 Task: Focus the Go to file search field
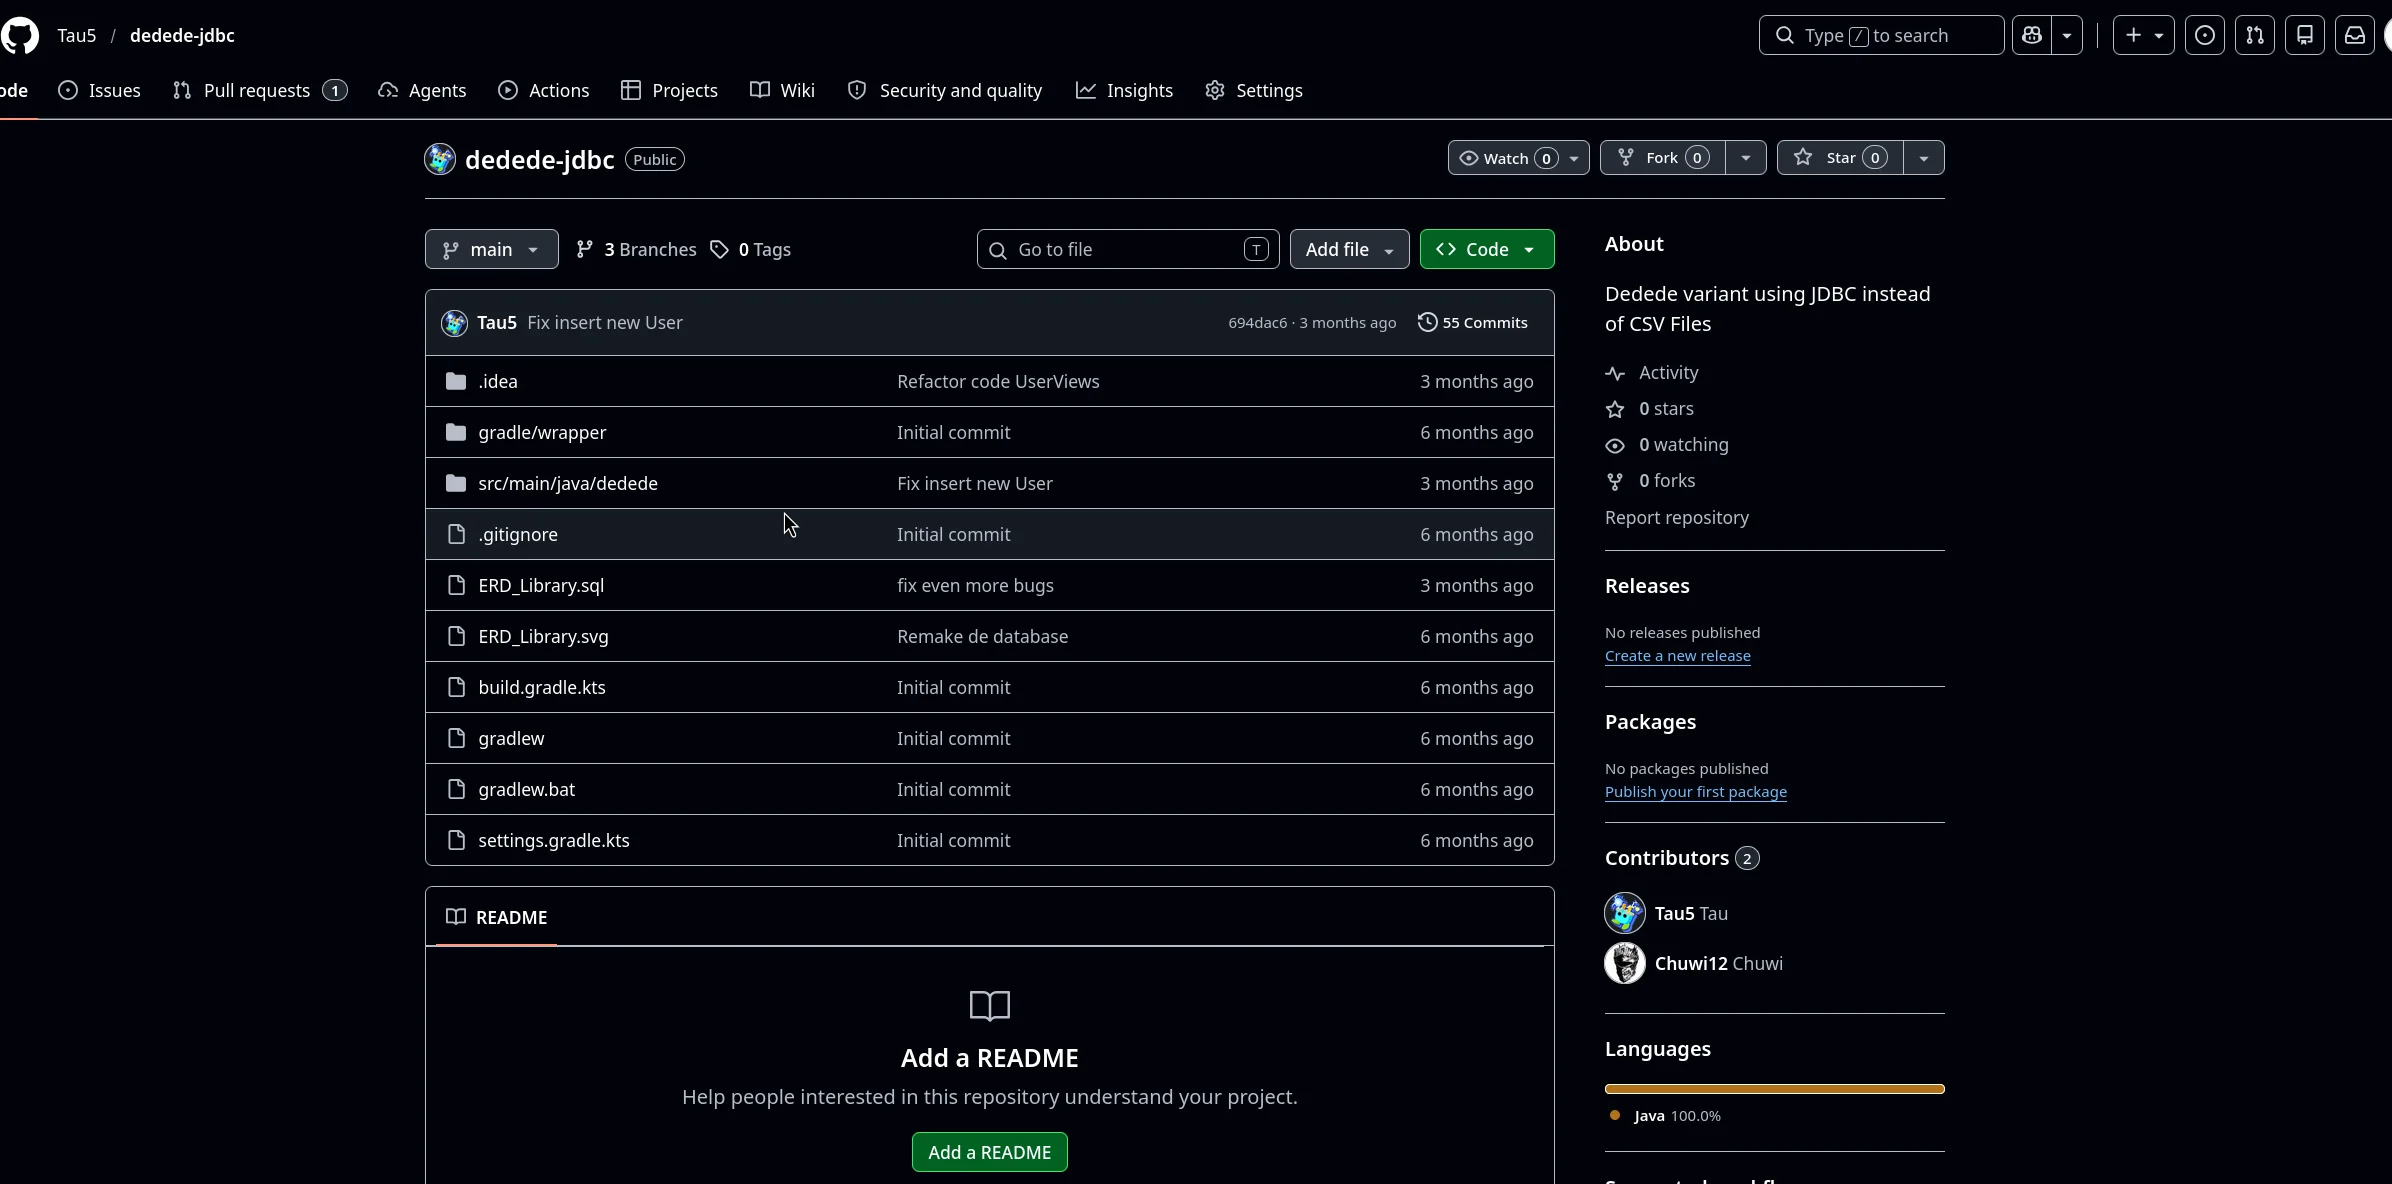pos(1128,249)
